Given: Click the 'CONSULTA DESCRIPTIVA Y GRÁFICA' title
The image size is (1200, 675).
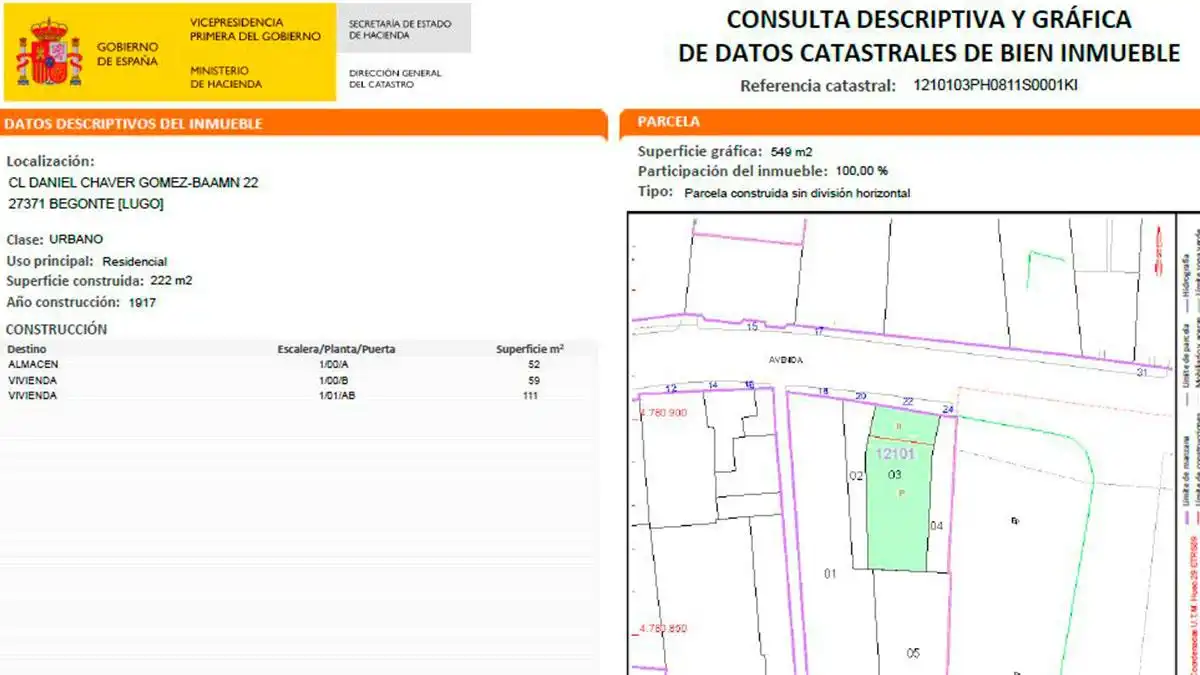Looking at the screenshot, I should (x=929, y=19).
